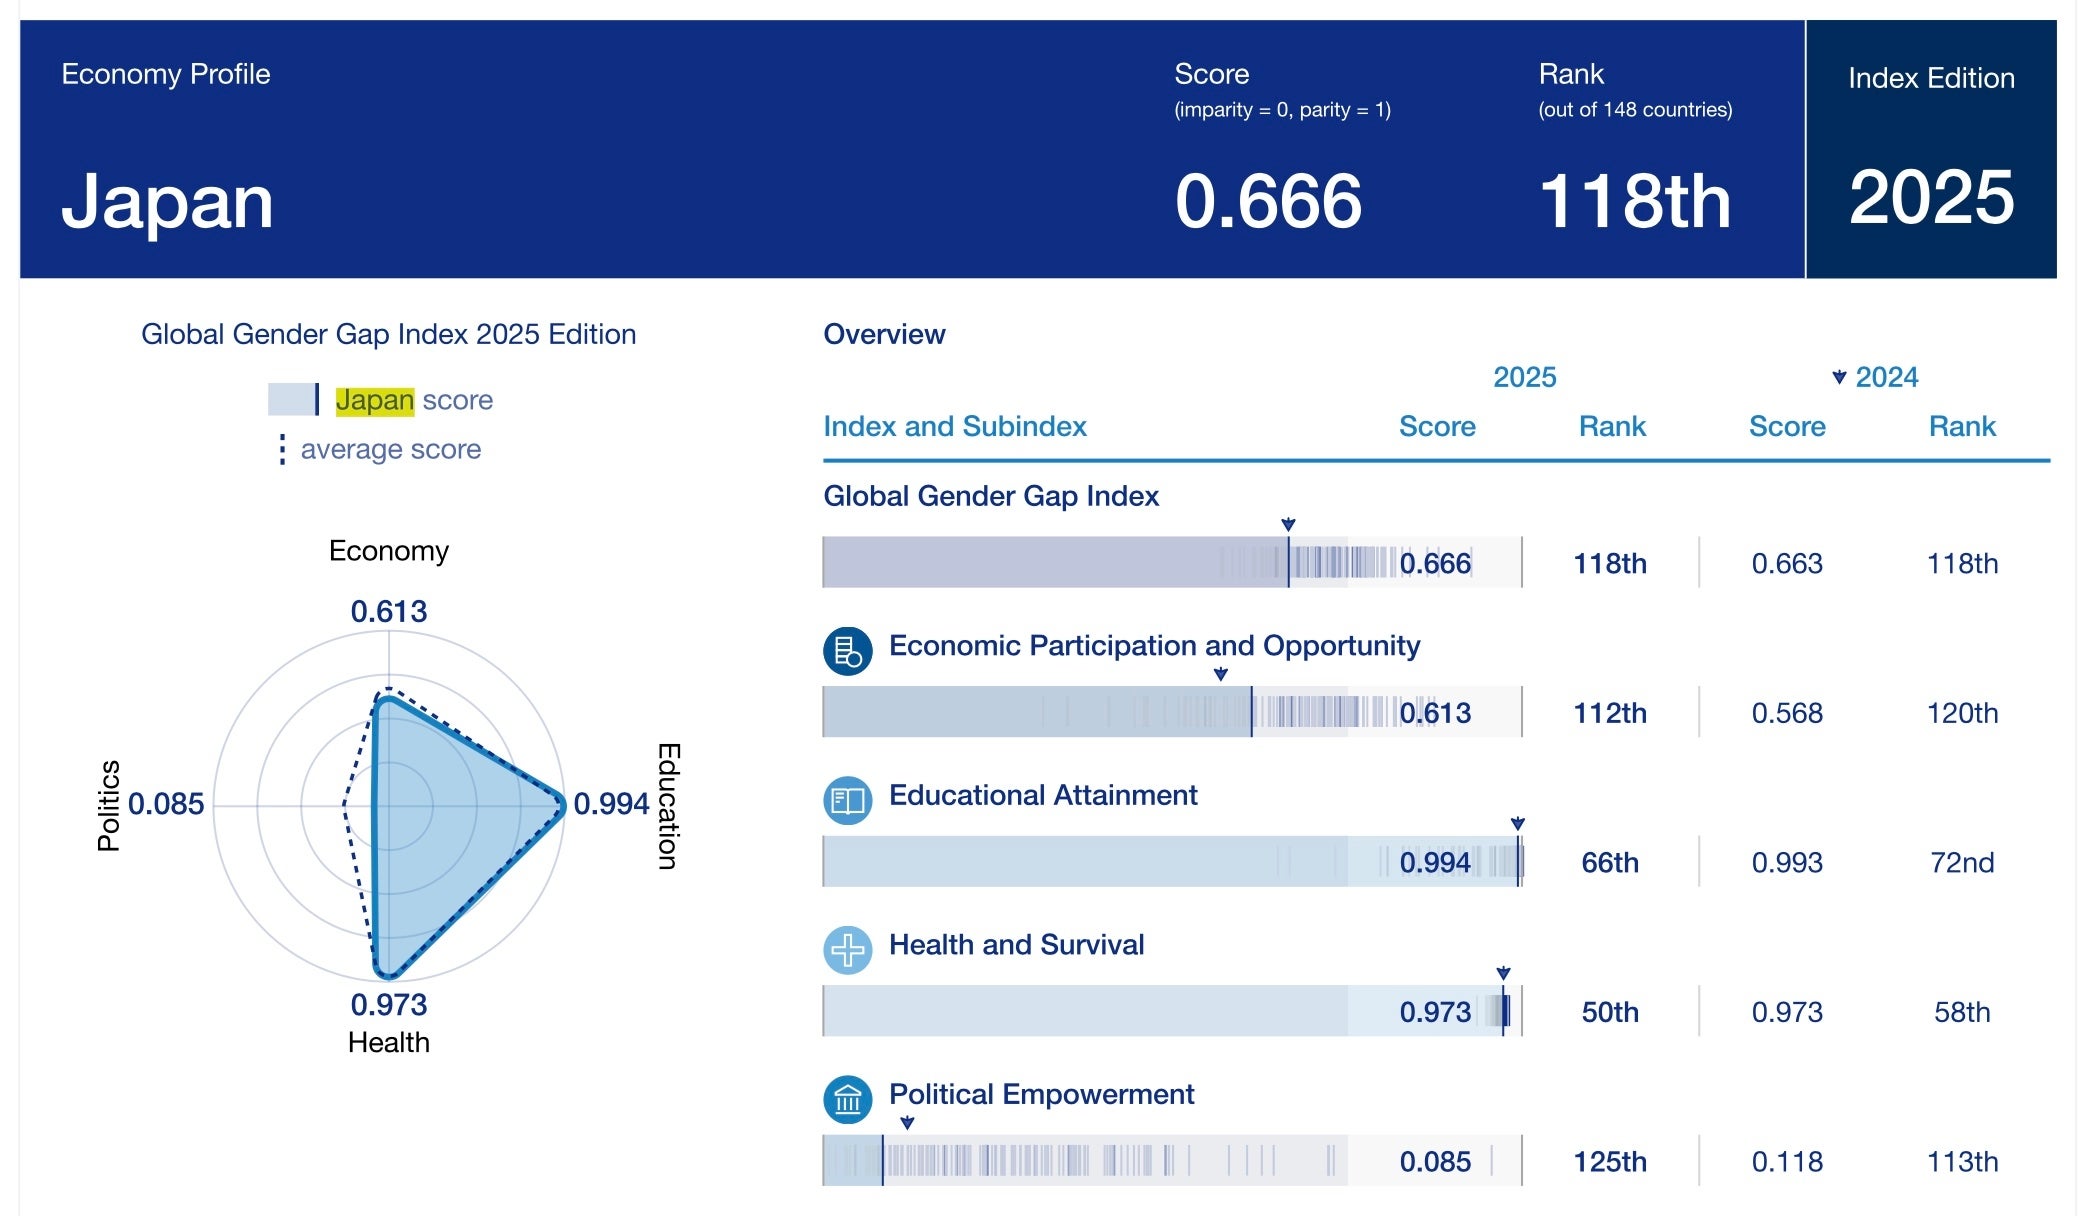Click the 120th 2024 rank for Economic Participation

(1962, 713)
